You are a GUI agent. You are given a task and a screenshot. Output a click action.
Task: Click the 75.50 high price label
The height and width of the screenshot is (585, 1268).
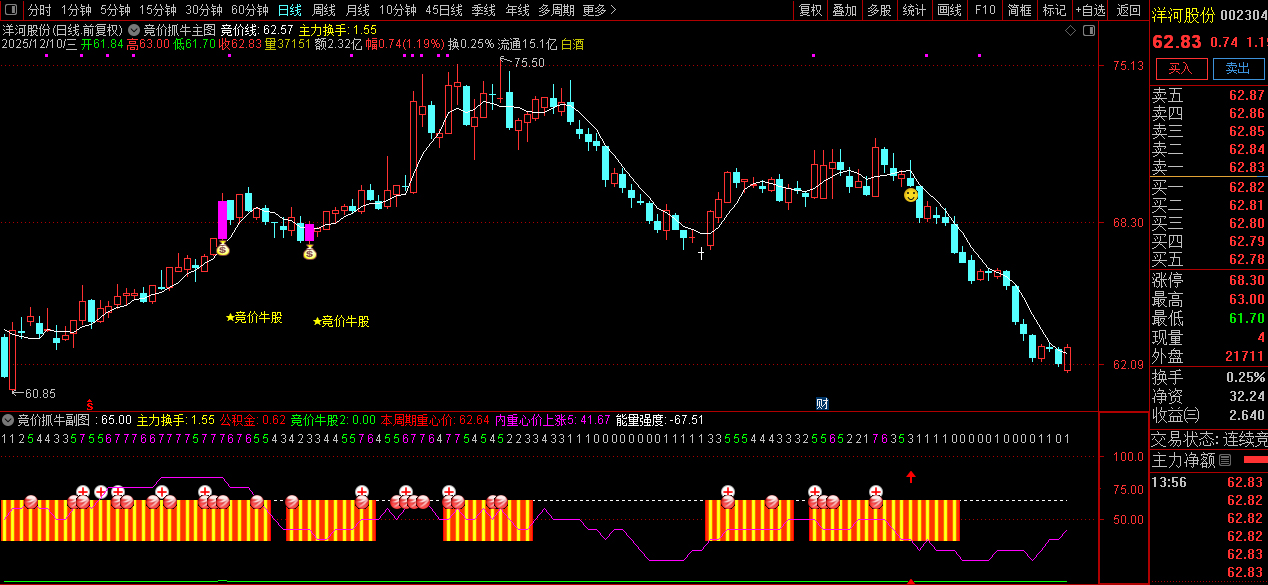coord(529,63)
